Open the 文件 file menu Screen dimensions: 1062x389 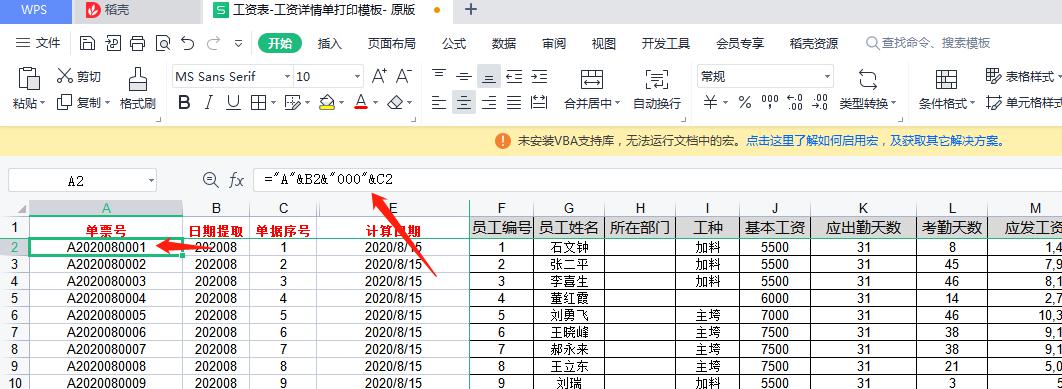coord(39,43)
